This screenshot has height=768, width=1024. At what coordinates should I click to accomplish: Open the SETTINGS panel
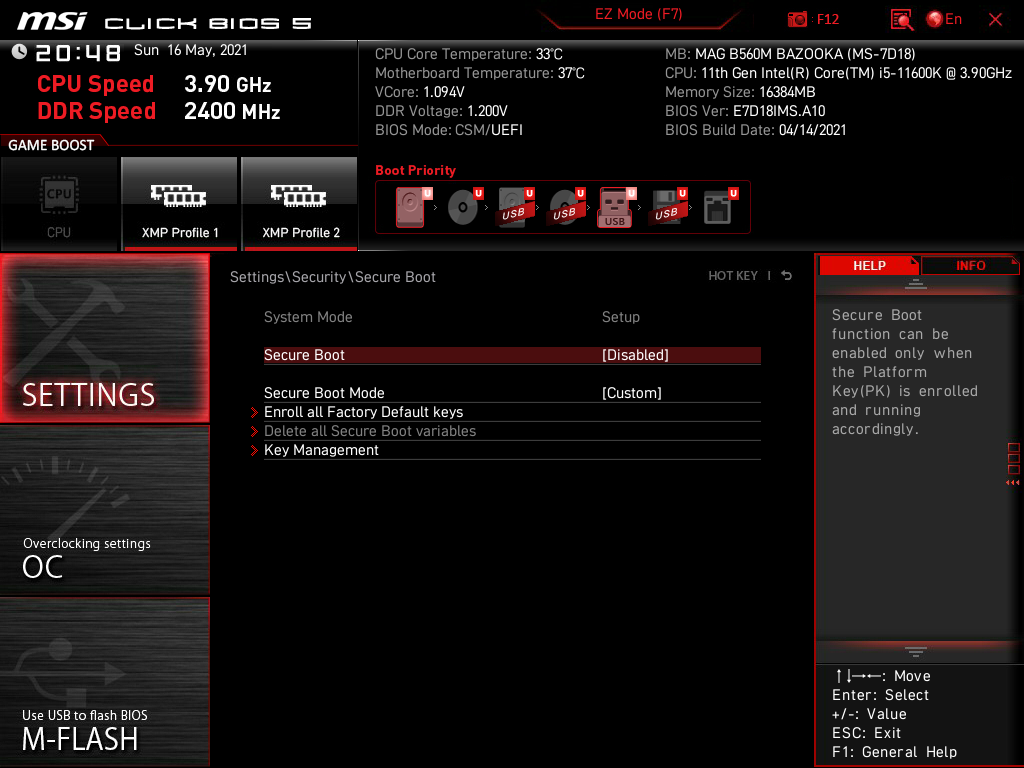coord(104,338)
